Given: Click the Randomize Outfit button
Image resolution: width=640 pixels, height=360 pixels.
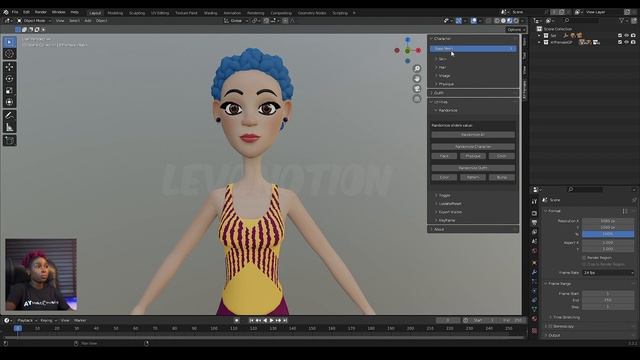Looking at the screenshot, I should tap(473, 168).
